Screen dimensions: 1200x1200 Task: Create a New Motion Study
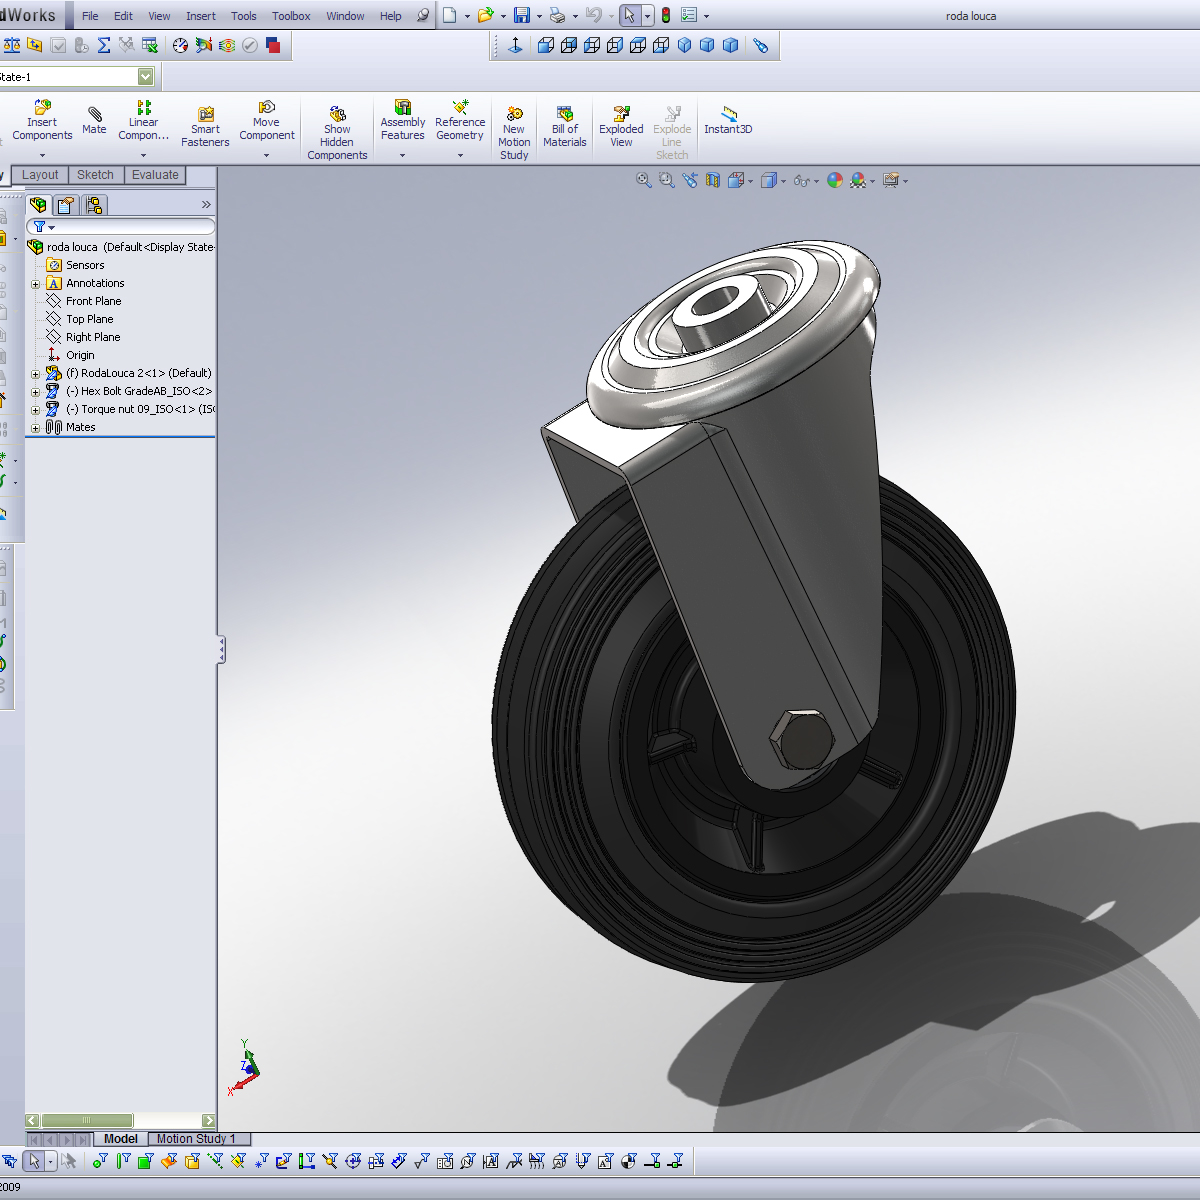click(x=514, y=125)
